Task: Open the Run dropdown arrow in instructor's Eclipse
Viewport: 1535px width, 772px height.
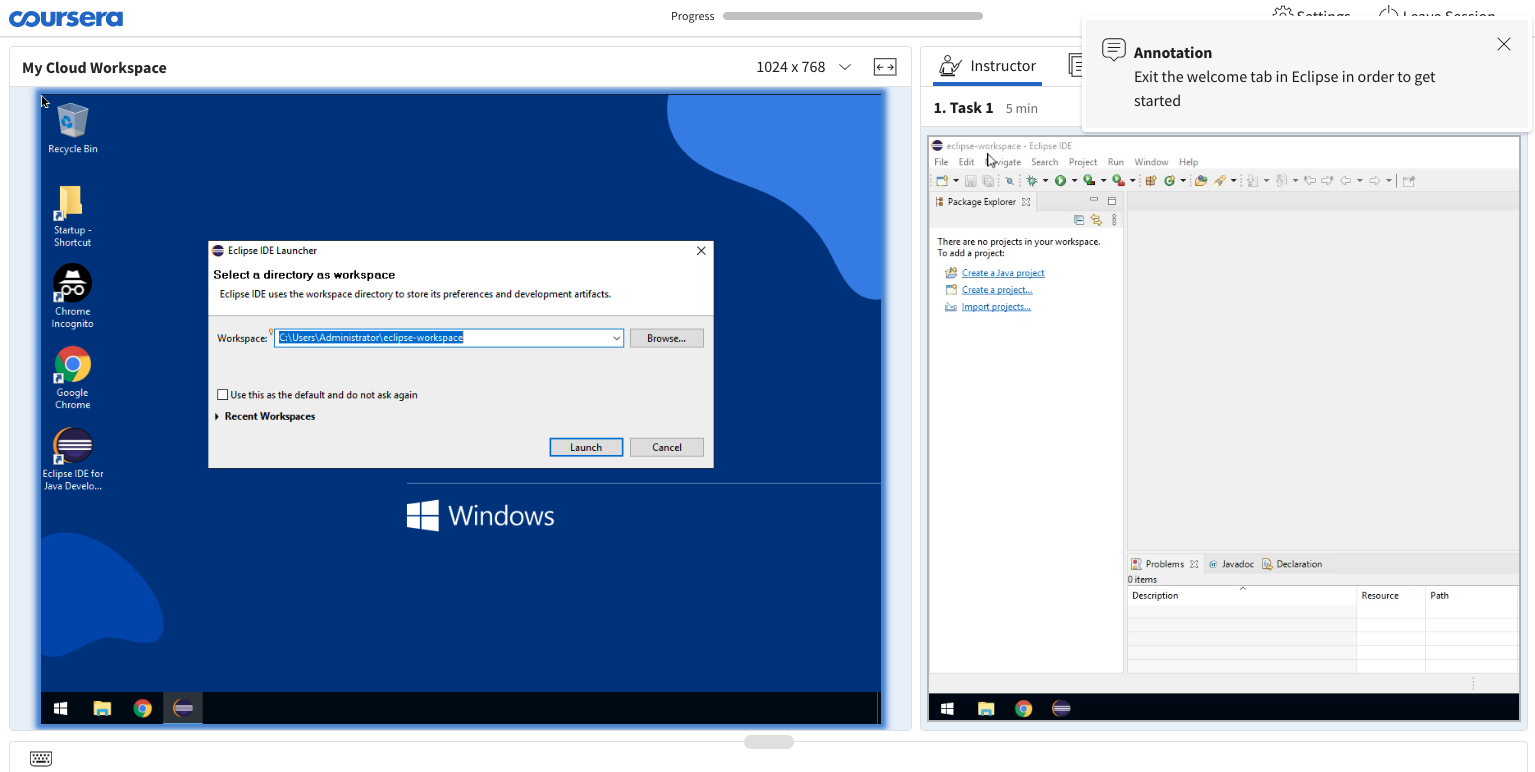Action: [x=1074, y=181]
